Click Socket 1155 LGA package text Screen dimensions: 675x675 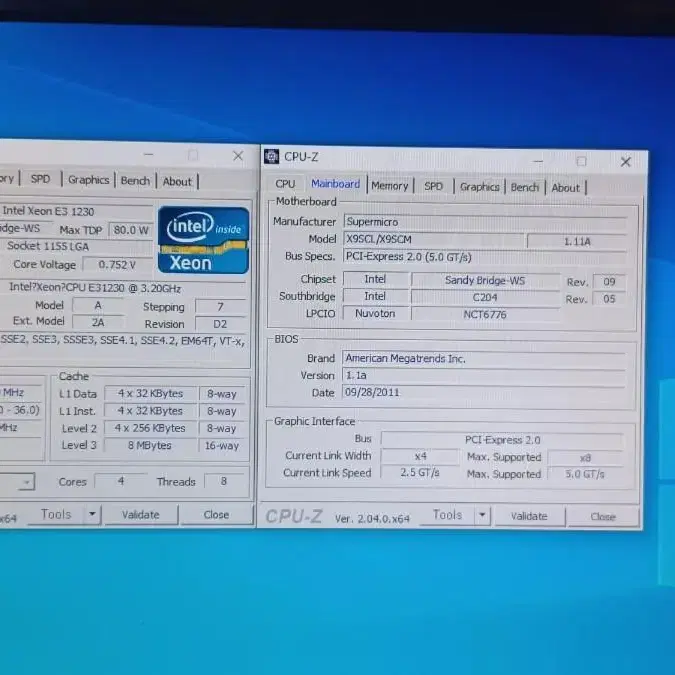[48, 246]
